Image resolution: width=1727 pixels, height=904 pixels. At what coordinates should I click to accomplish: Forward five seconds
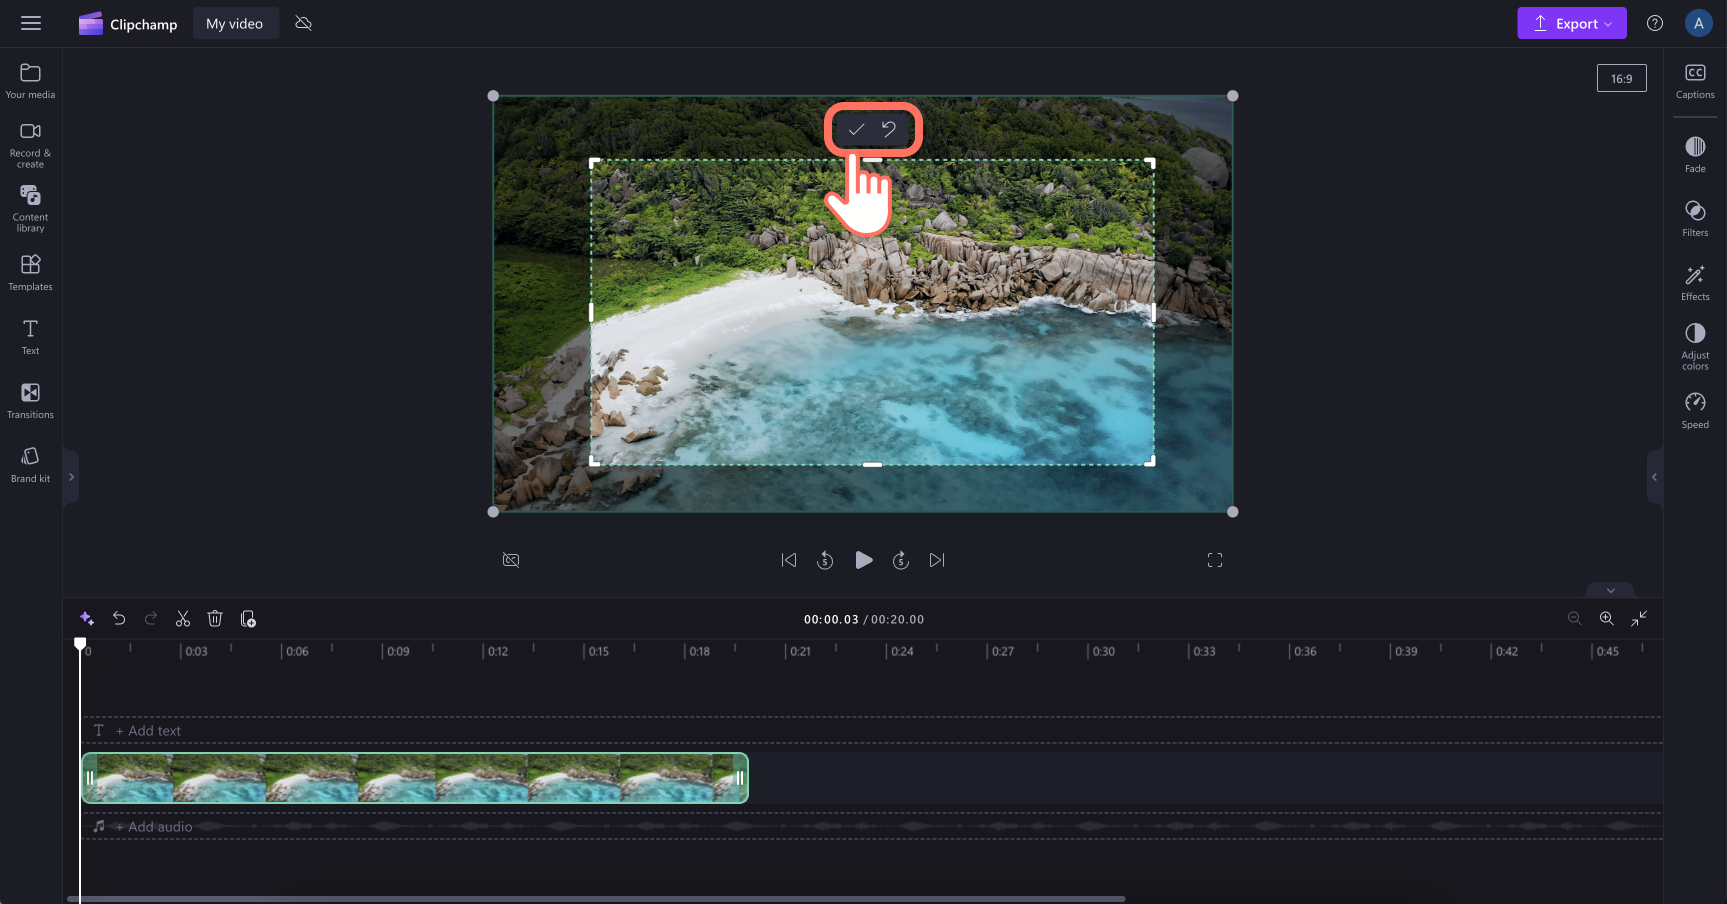901,560
